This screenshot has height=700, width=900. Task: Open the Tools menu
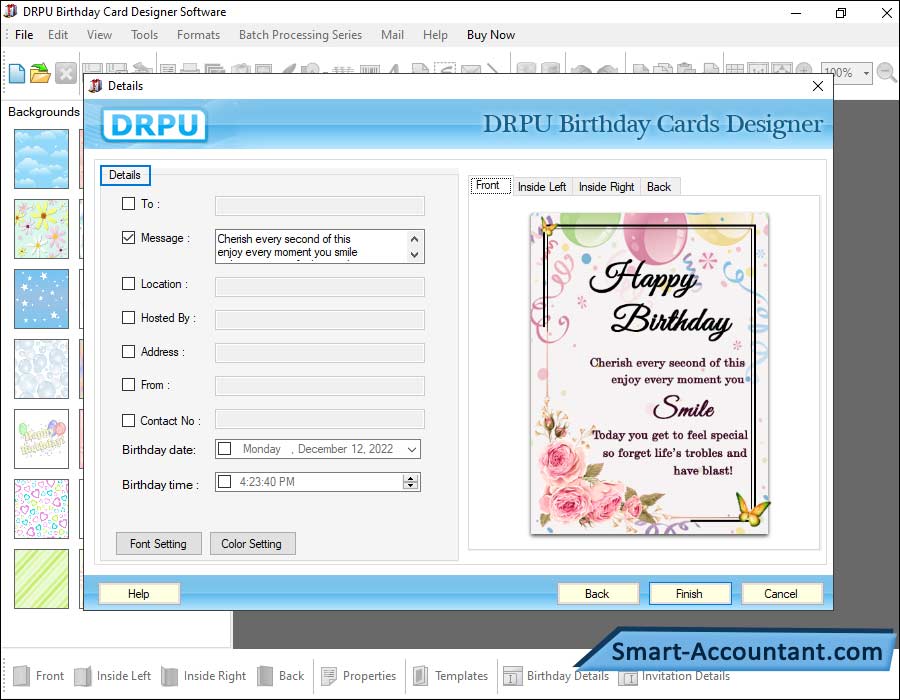pos(144,35)
